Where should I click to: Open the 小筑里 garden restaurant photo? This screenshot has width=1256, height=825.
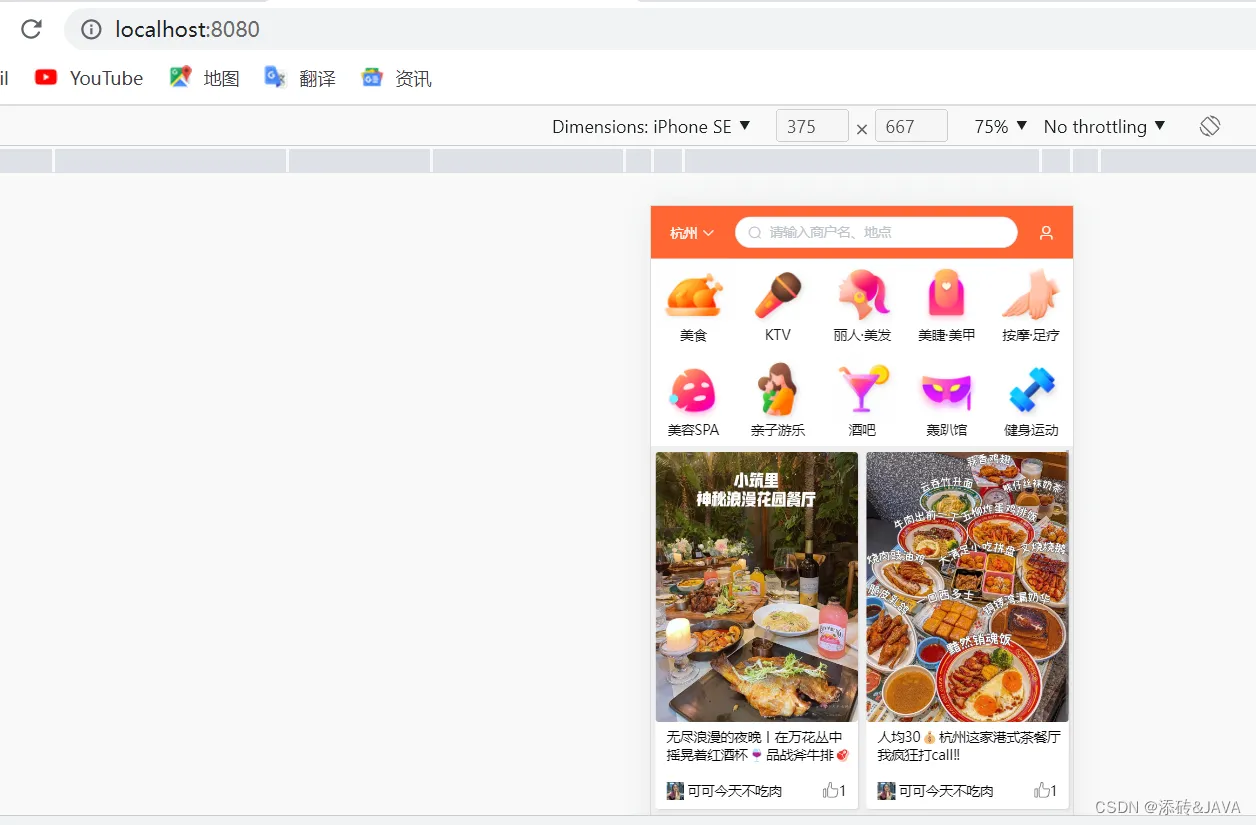[x=757, y=587]
